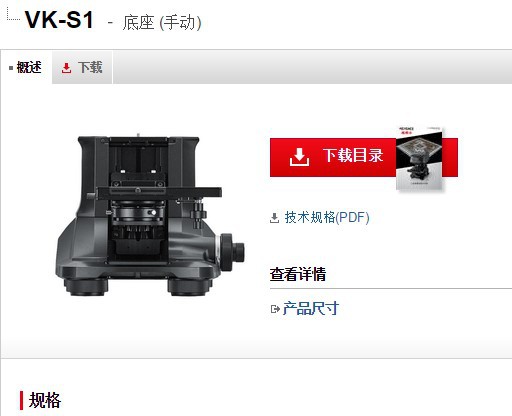Open the 技术规格(PDF) link
512x416 pixels.
click(327, 217)
